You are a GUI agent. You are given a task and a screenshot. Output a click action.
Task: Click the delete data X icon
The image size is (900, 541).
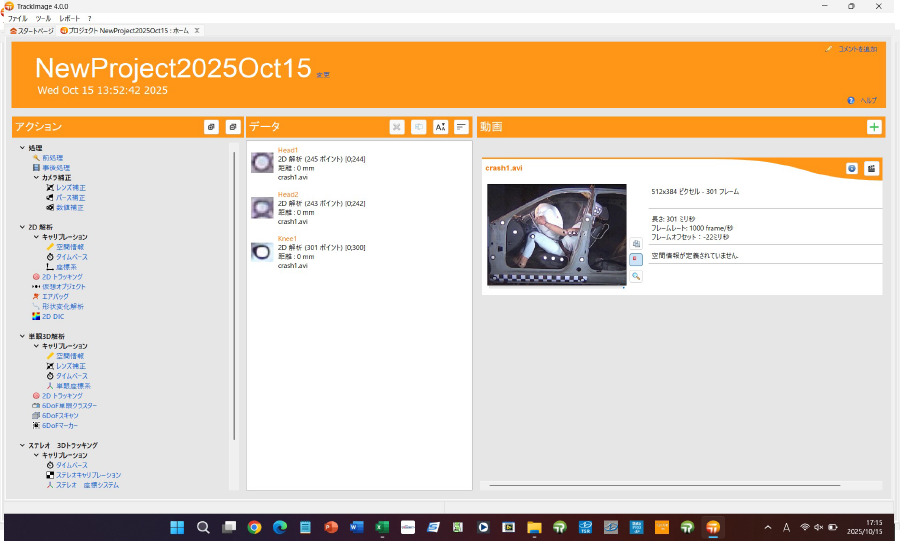[x=397, y=127]
